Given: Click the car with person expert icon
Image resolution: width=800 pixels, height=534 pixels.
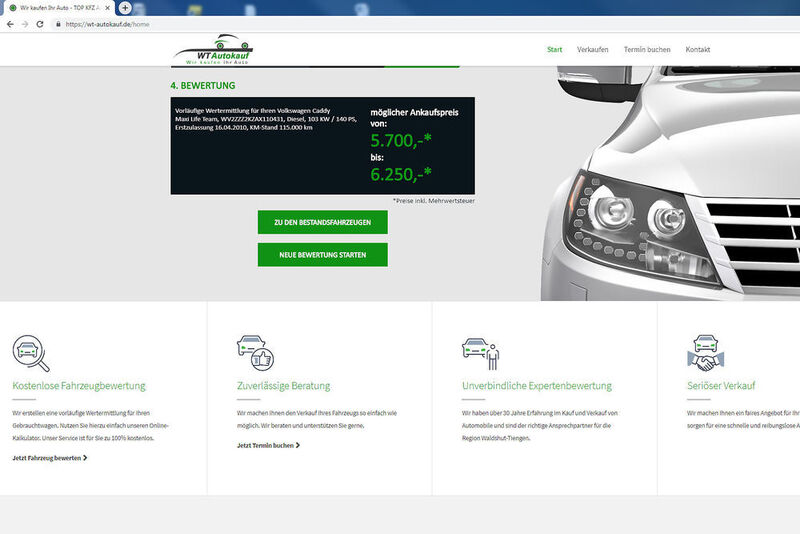Looking at the screenshot, I should pos(481,353).
